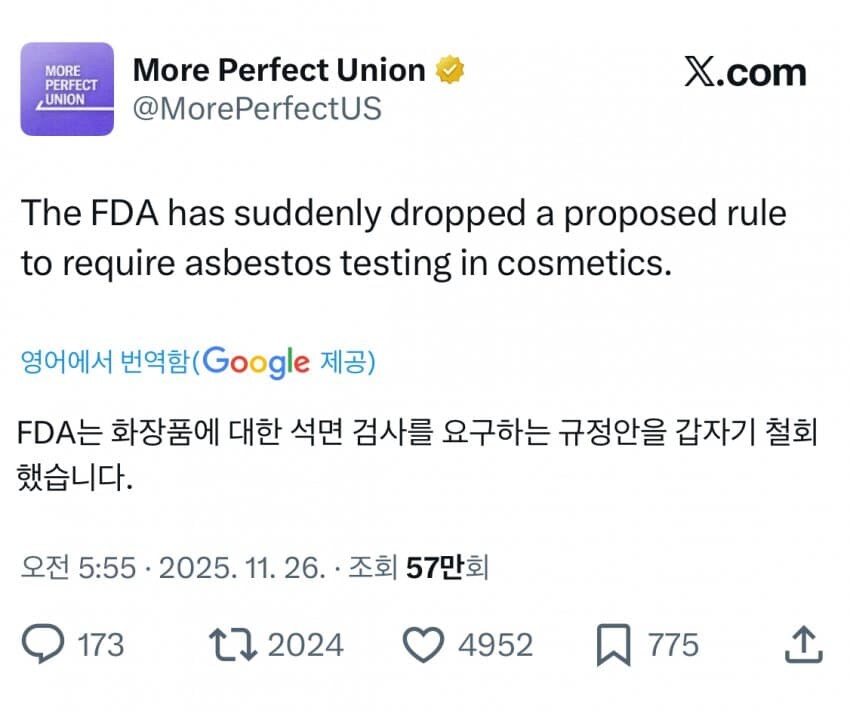Click the repost arrows icon

(x=234, y=645)
